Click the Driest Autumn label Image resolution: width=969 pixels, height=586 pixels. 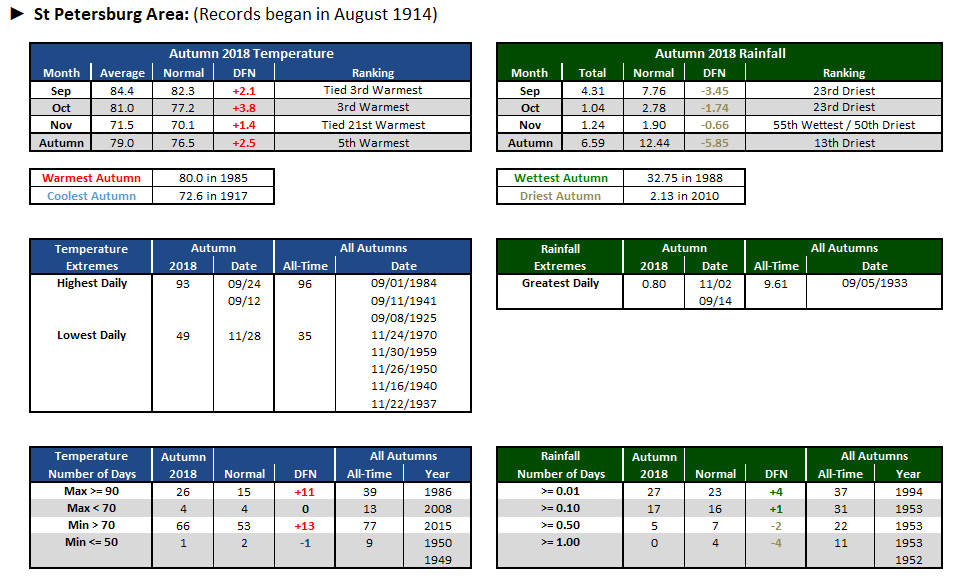coord(561,196)
